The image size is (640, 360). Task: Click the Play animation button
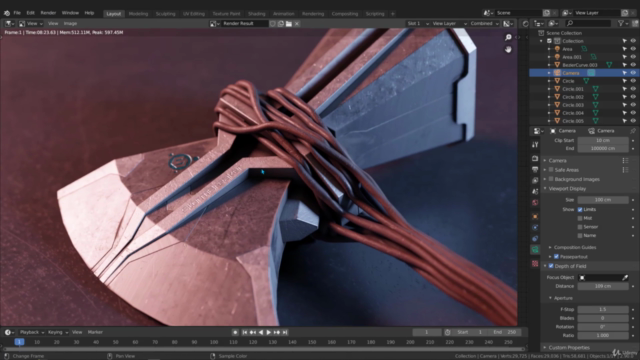point(269,332)
